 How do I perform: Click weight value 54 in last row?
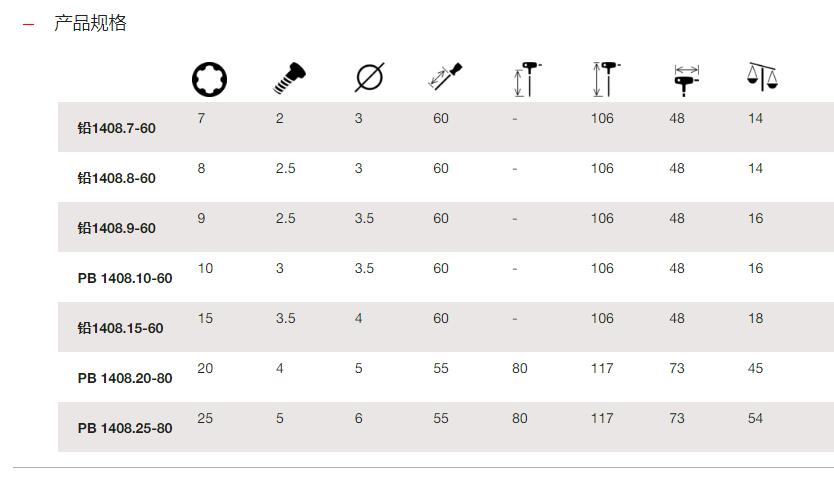(x=755, y=418)
